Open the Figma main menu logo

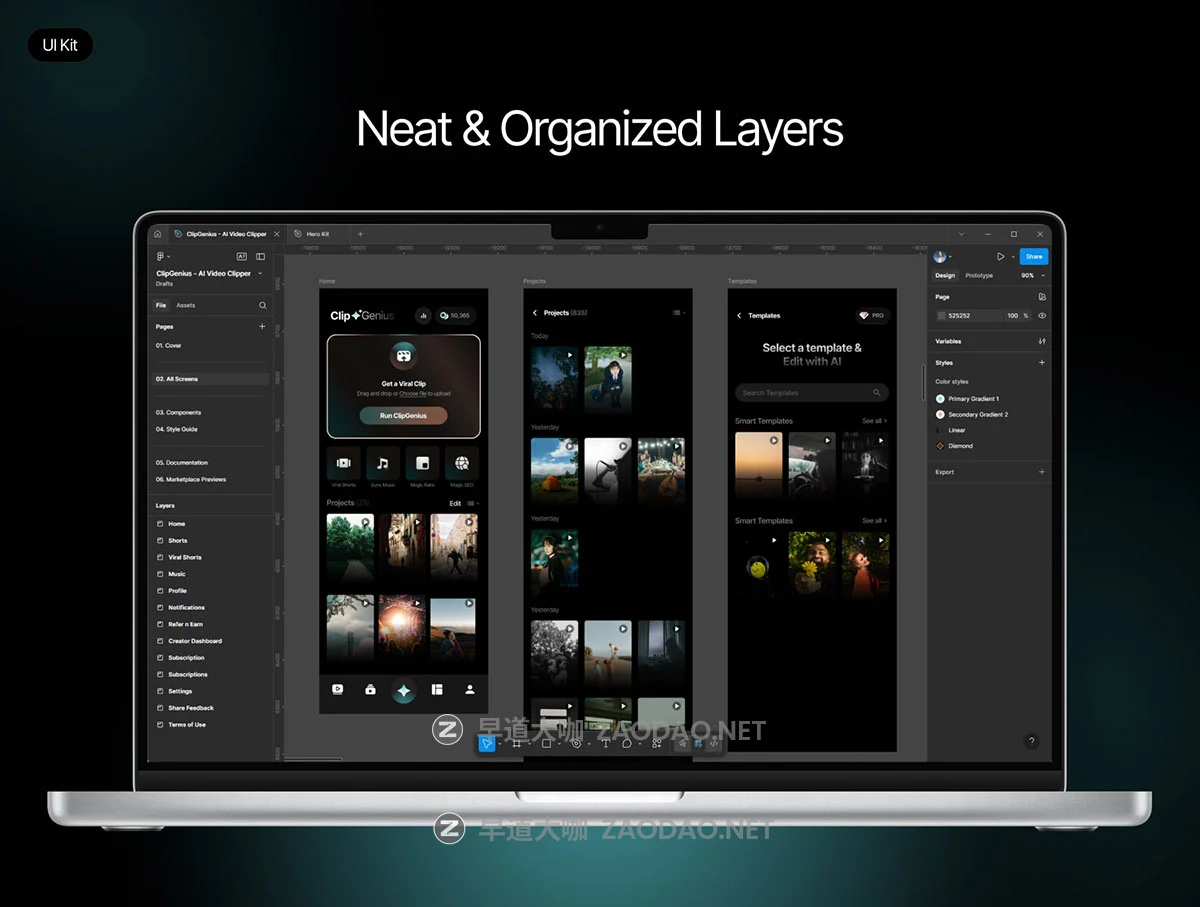click(160, 257)
